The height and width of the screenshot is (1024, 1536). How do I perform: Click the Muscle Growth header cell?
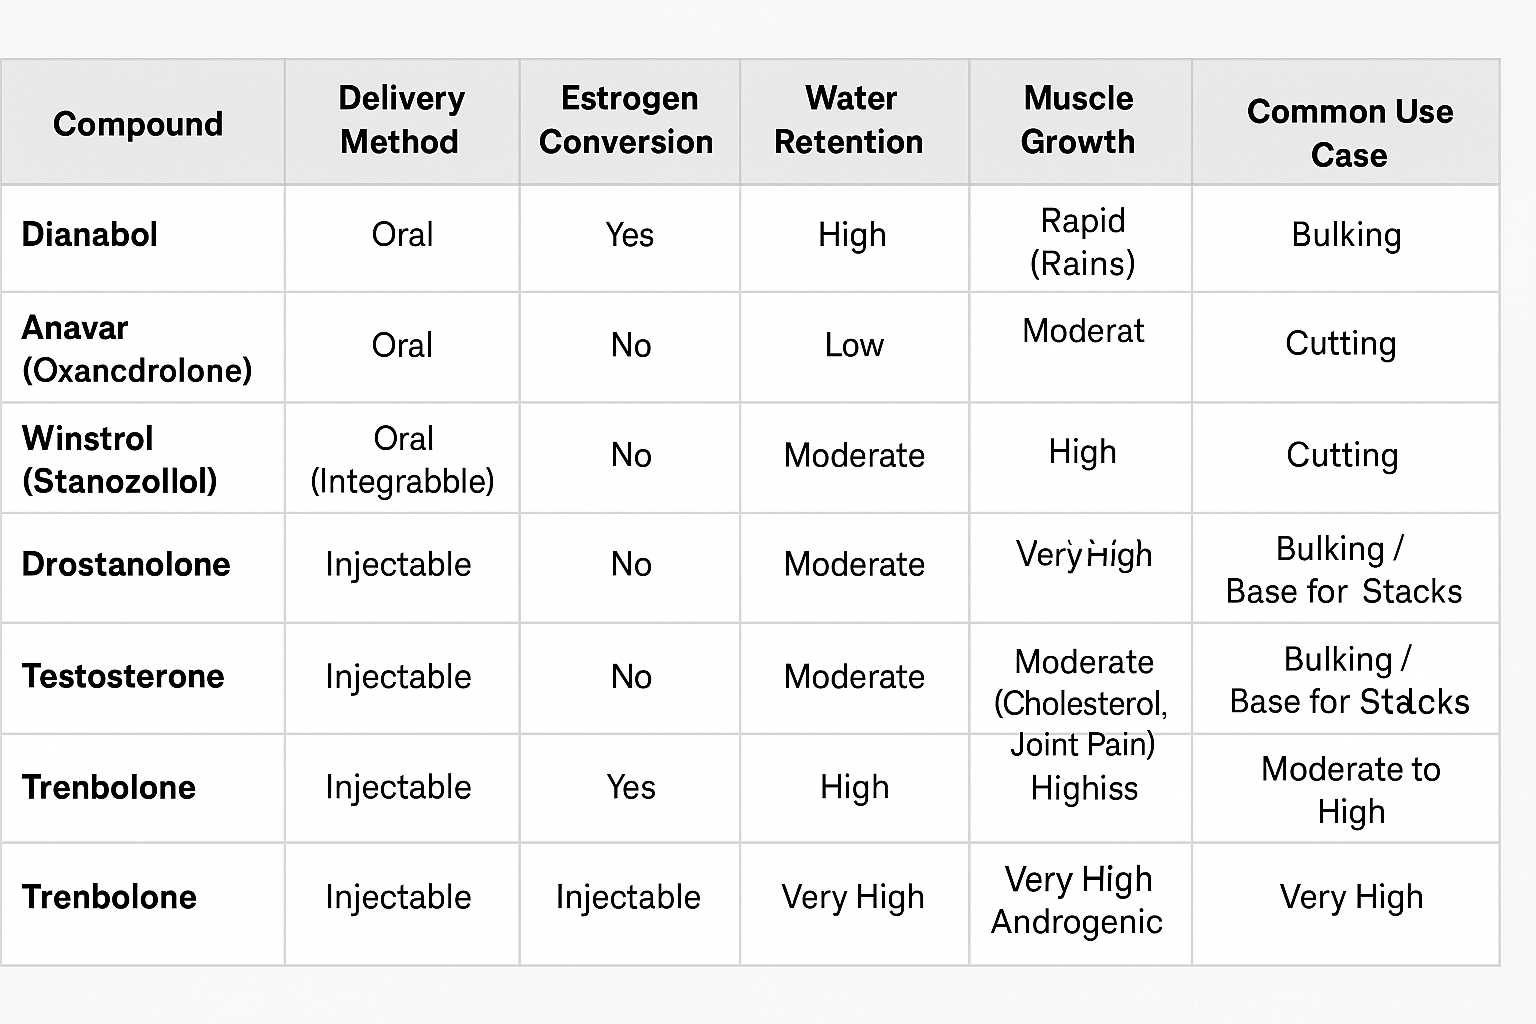pos(1078,120)
